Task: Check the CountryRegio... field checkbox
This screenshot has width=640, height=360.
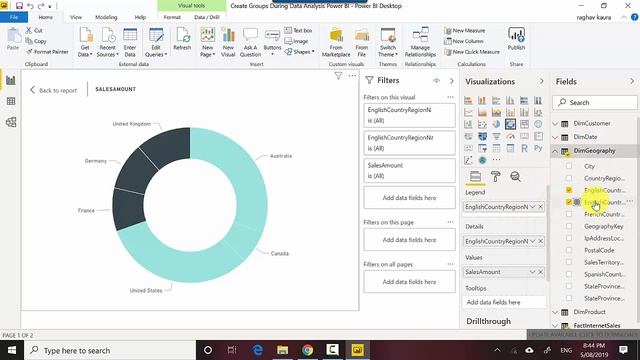Action: pos(569,178)
